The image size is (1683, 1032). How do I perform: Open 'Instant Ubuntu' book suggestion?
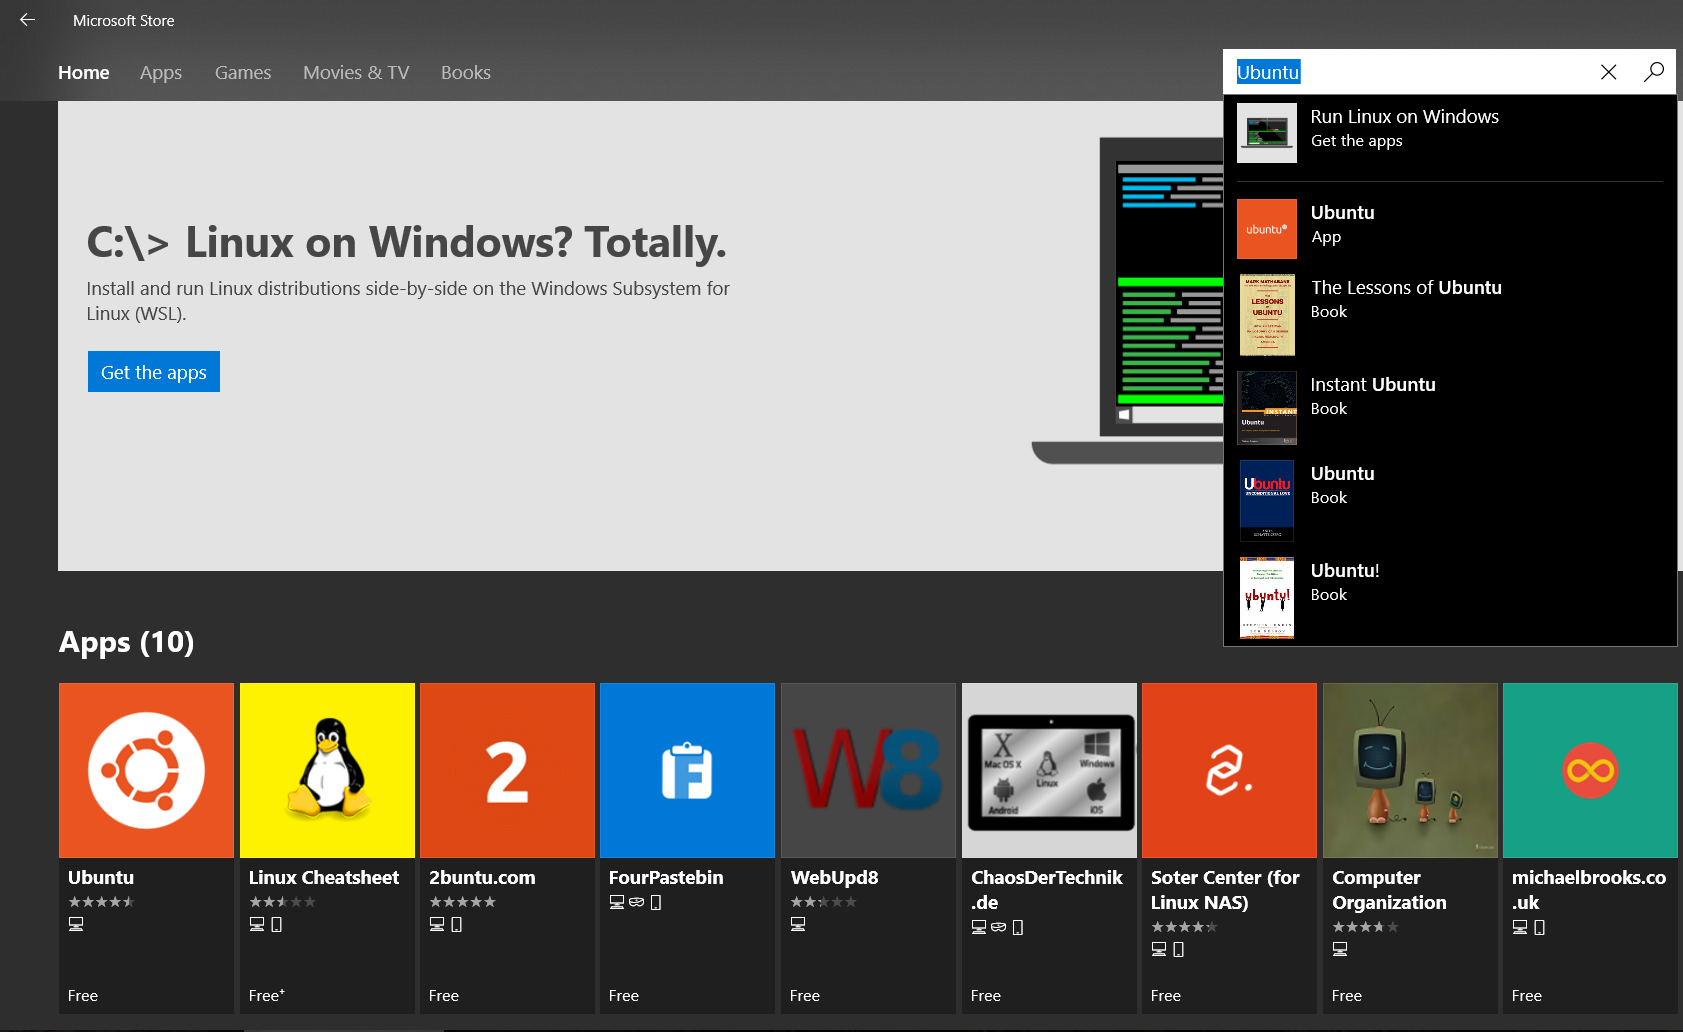[x=1373, y=385]
